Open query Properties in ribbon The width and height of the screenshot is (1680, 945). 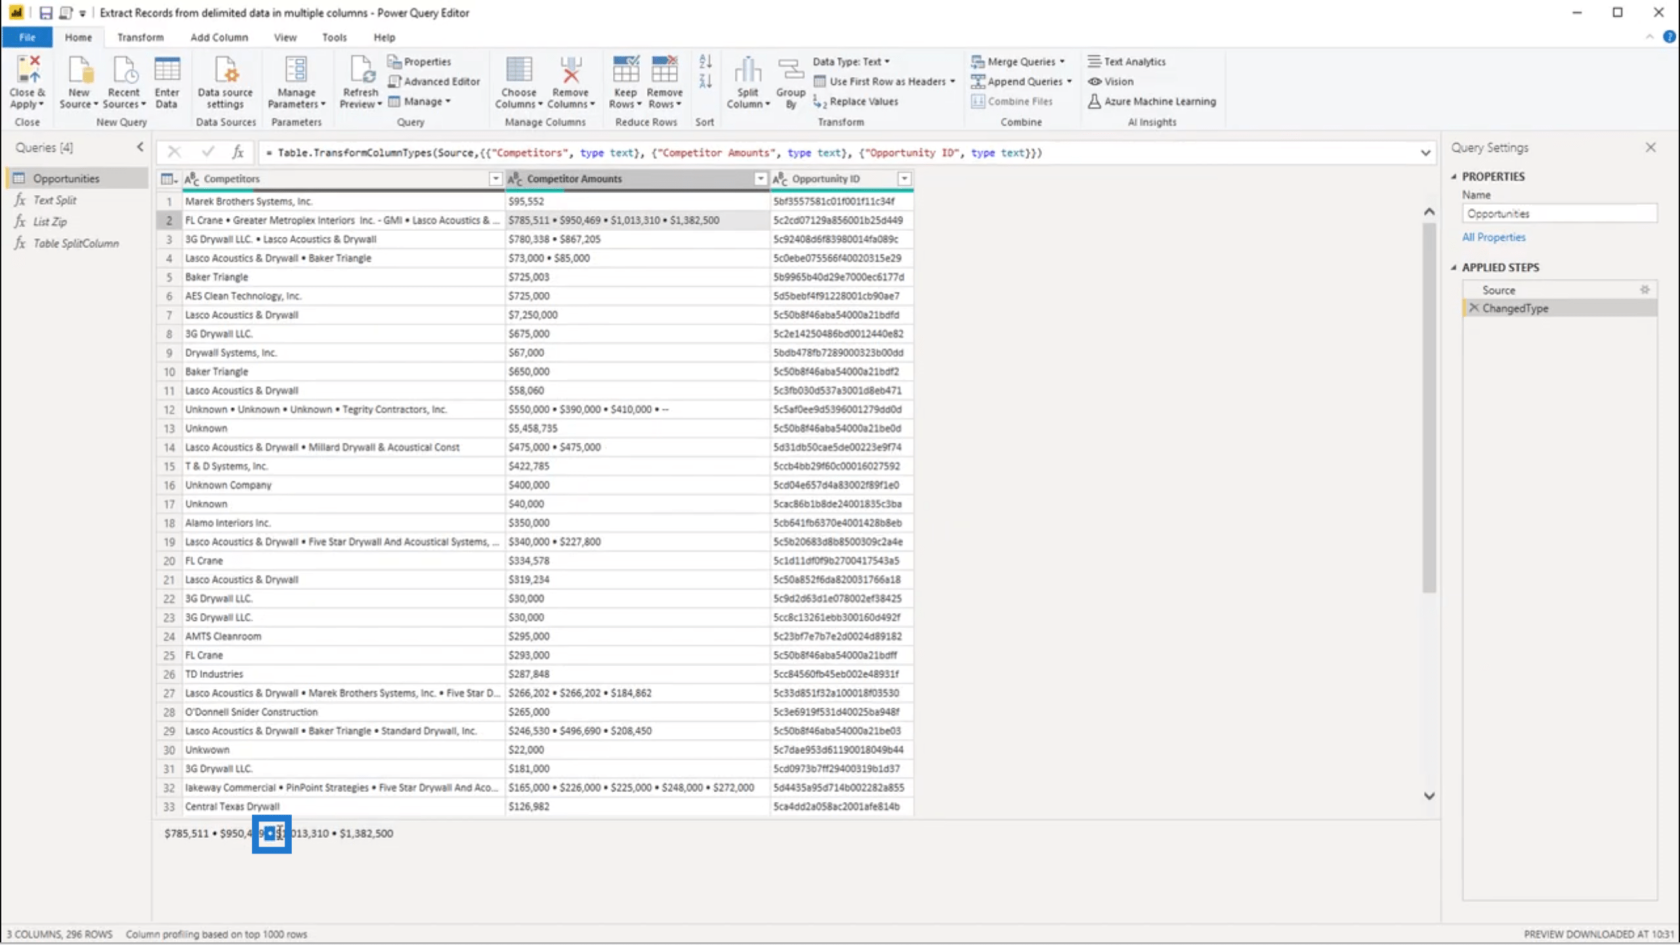pos(419,62)
